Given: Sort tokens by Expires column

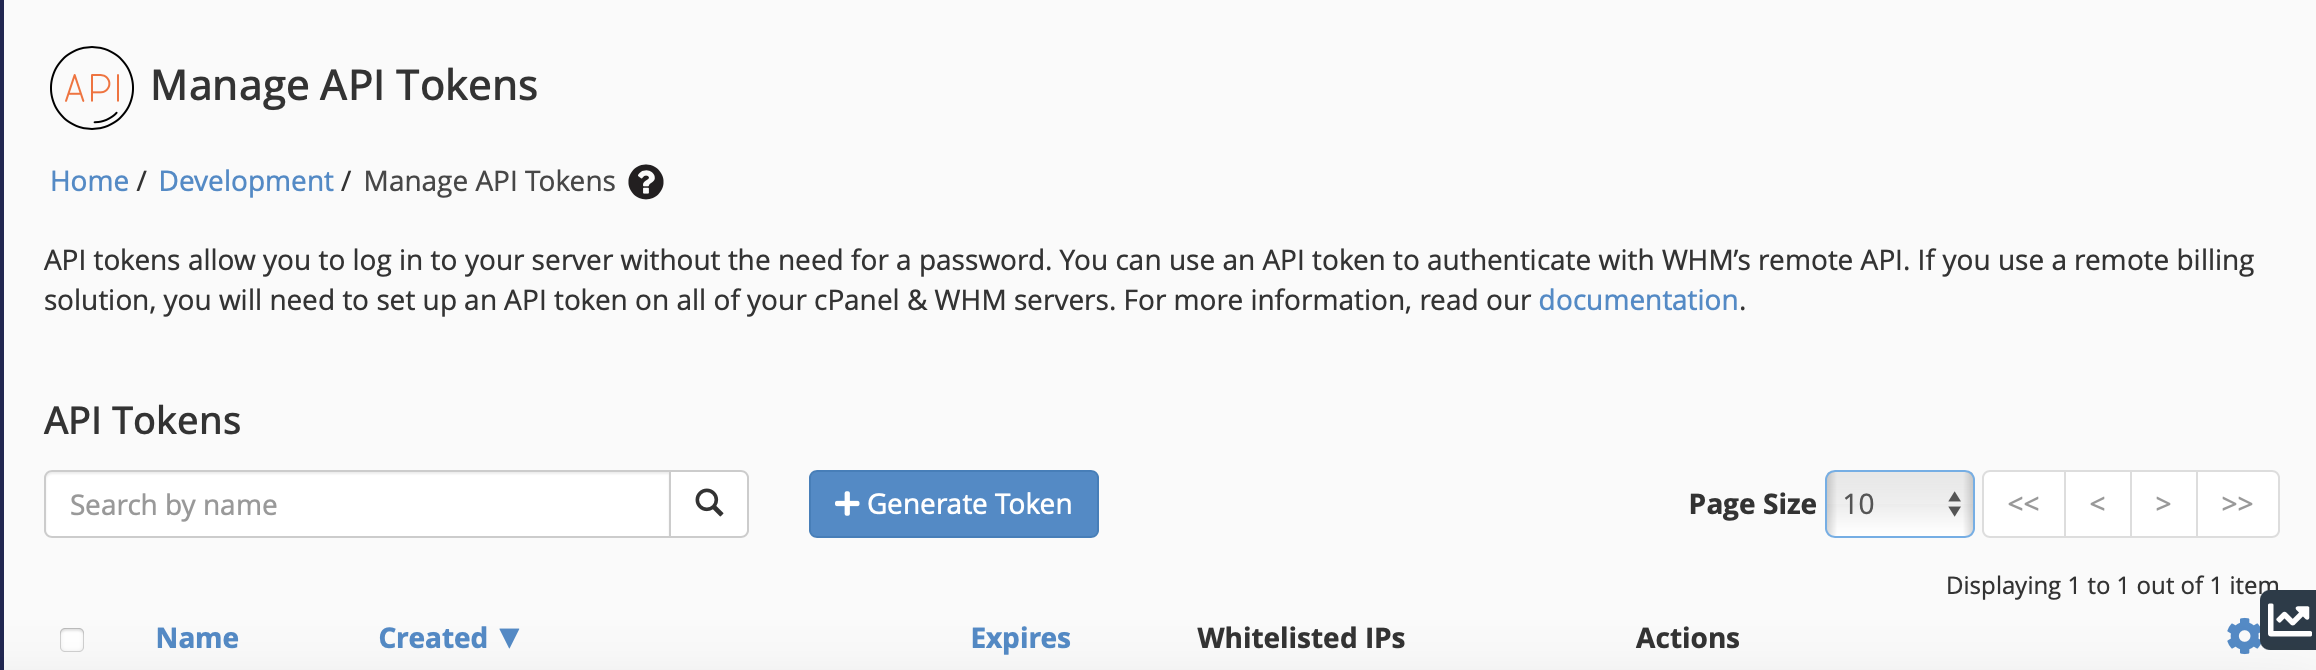Looking at the screenshot, I should [x=1020, y=638].
